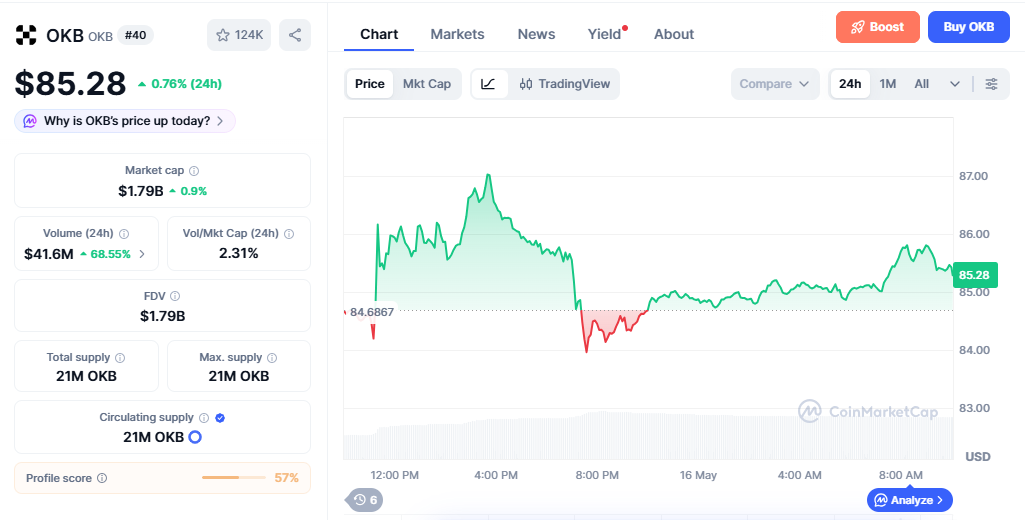Click the 4:00 PM time axis label
This screenshot has height=520, width=1025.
[x=496, y=475]
